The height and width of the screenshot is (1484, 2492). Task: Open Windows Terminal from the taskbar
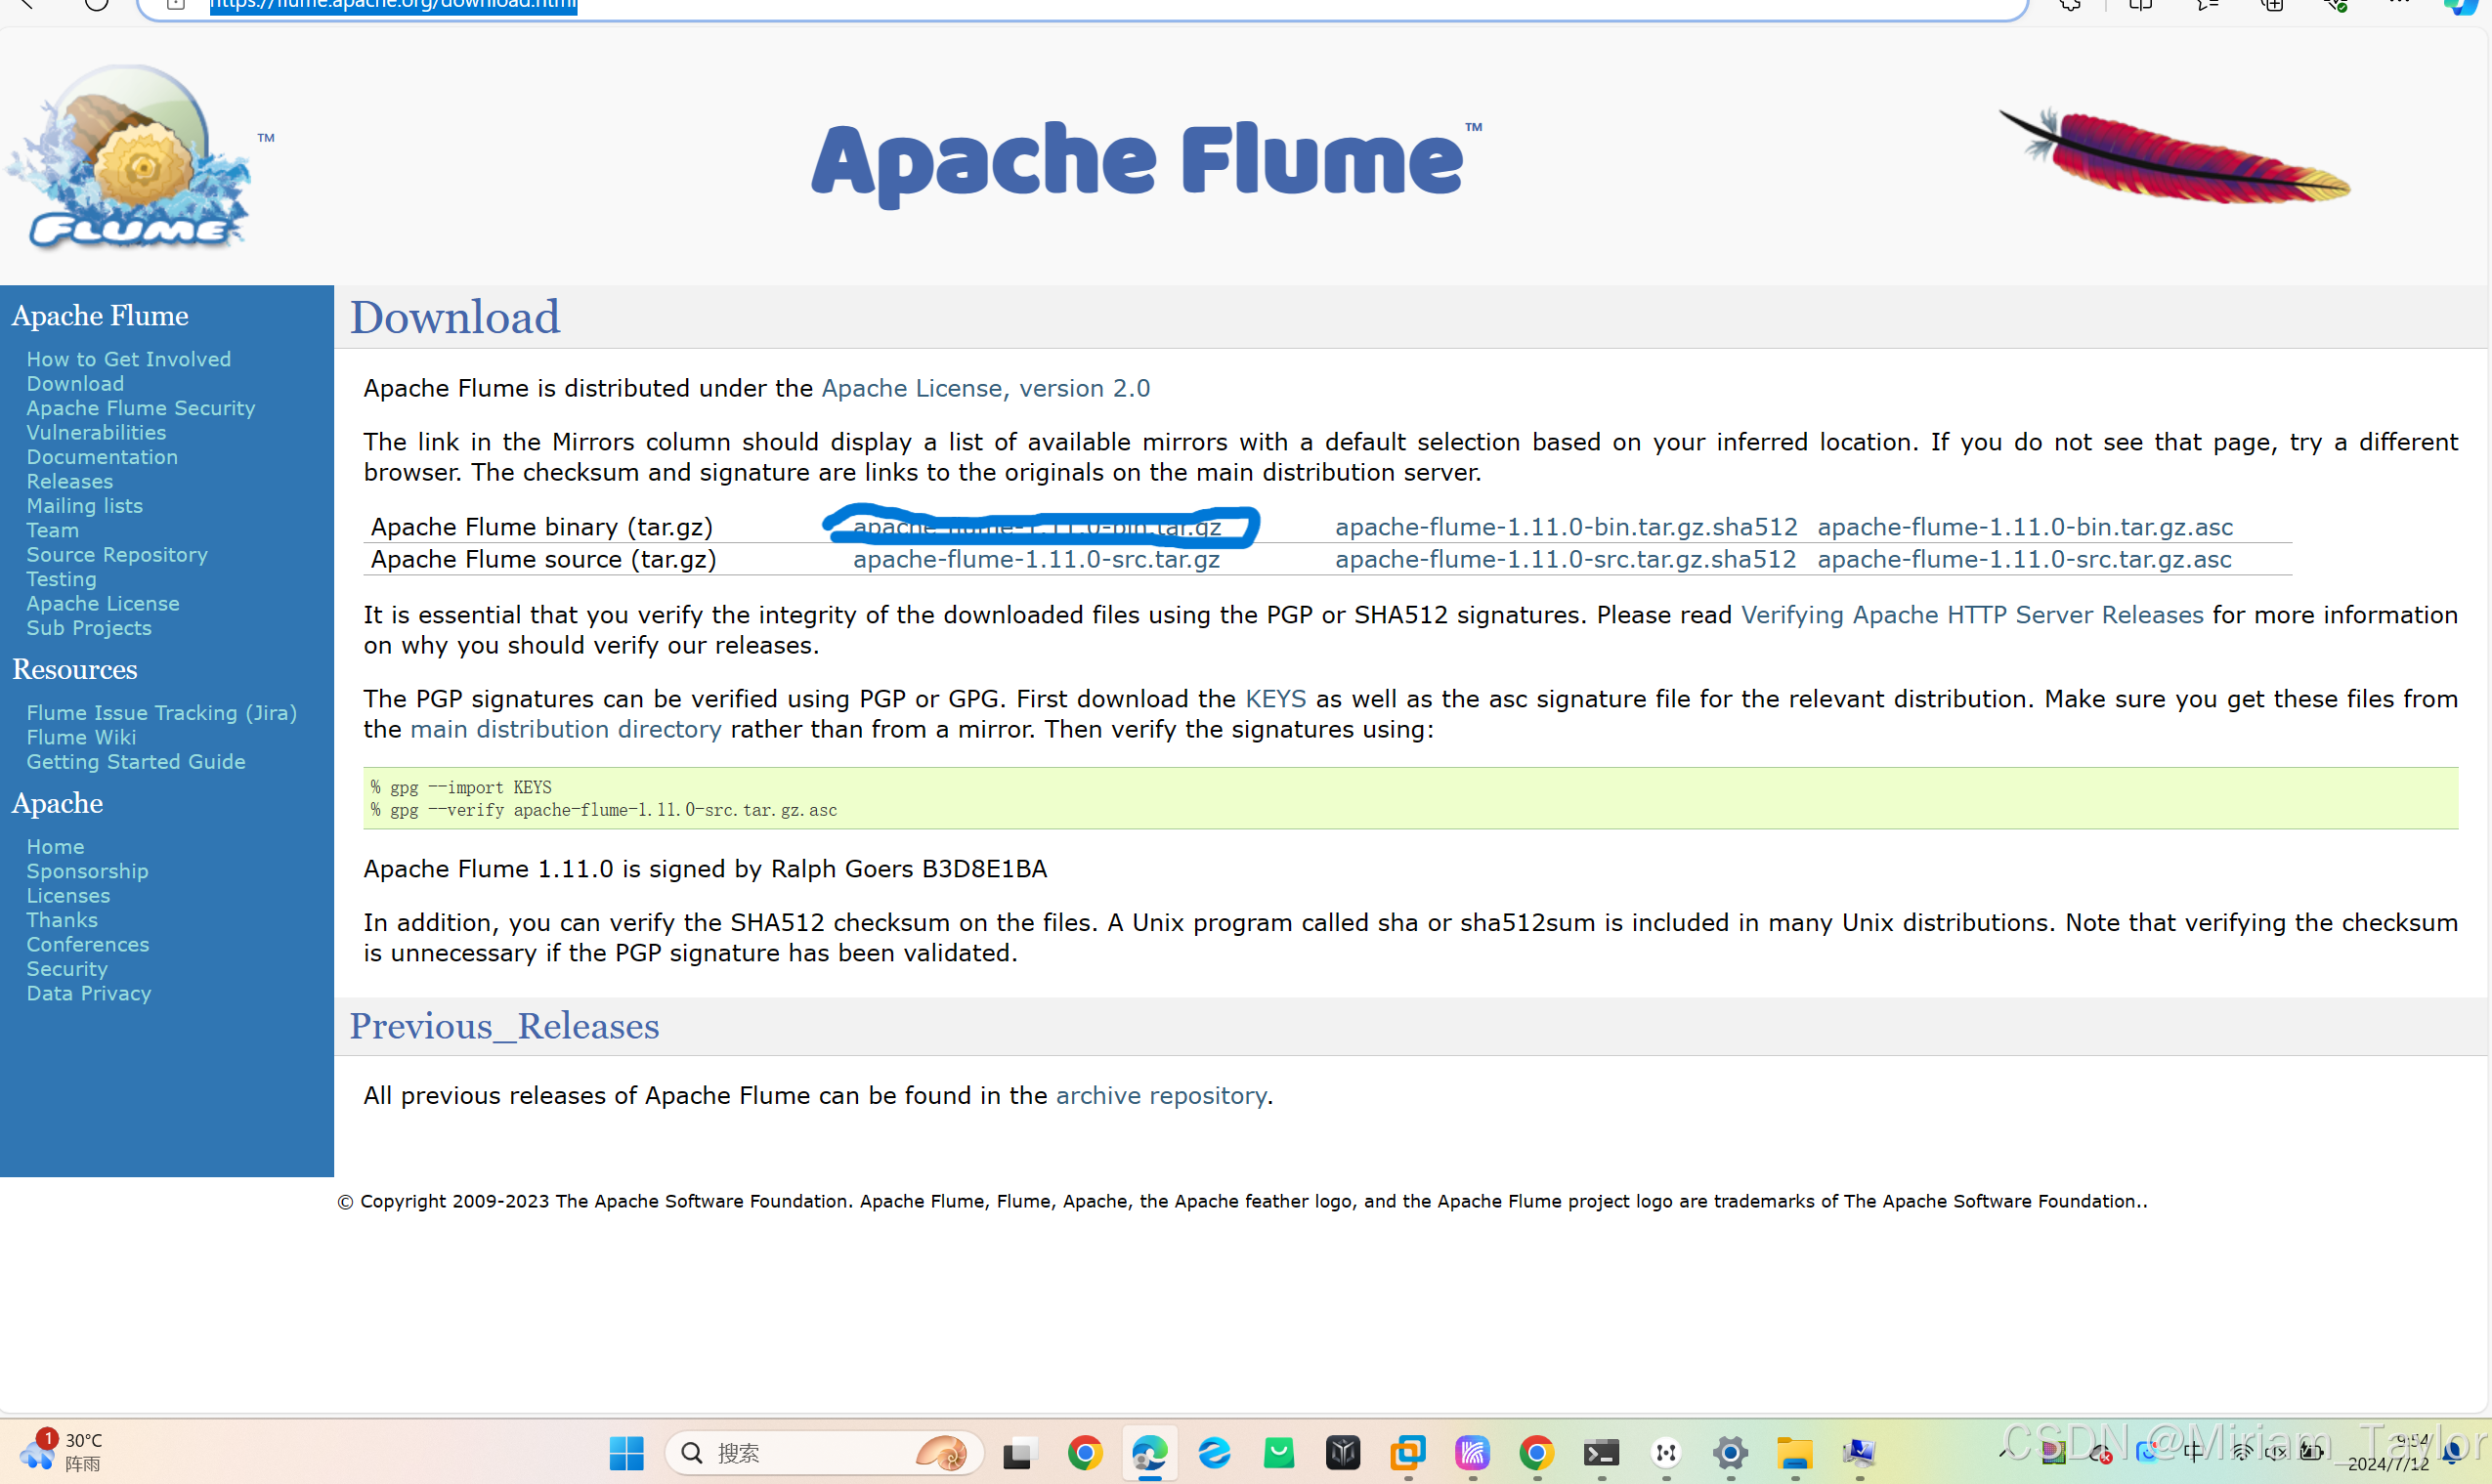[x=1603, y=1453]
